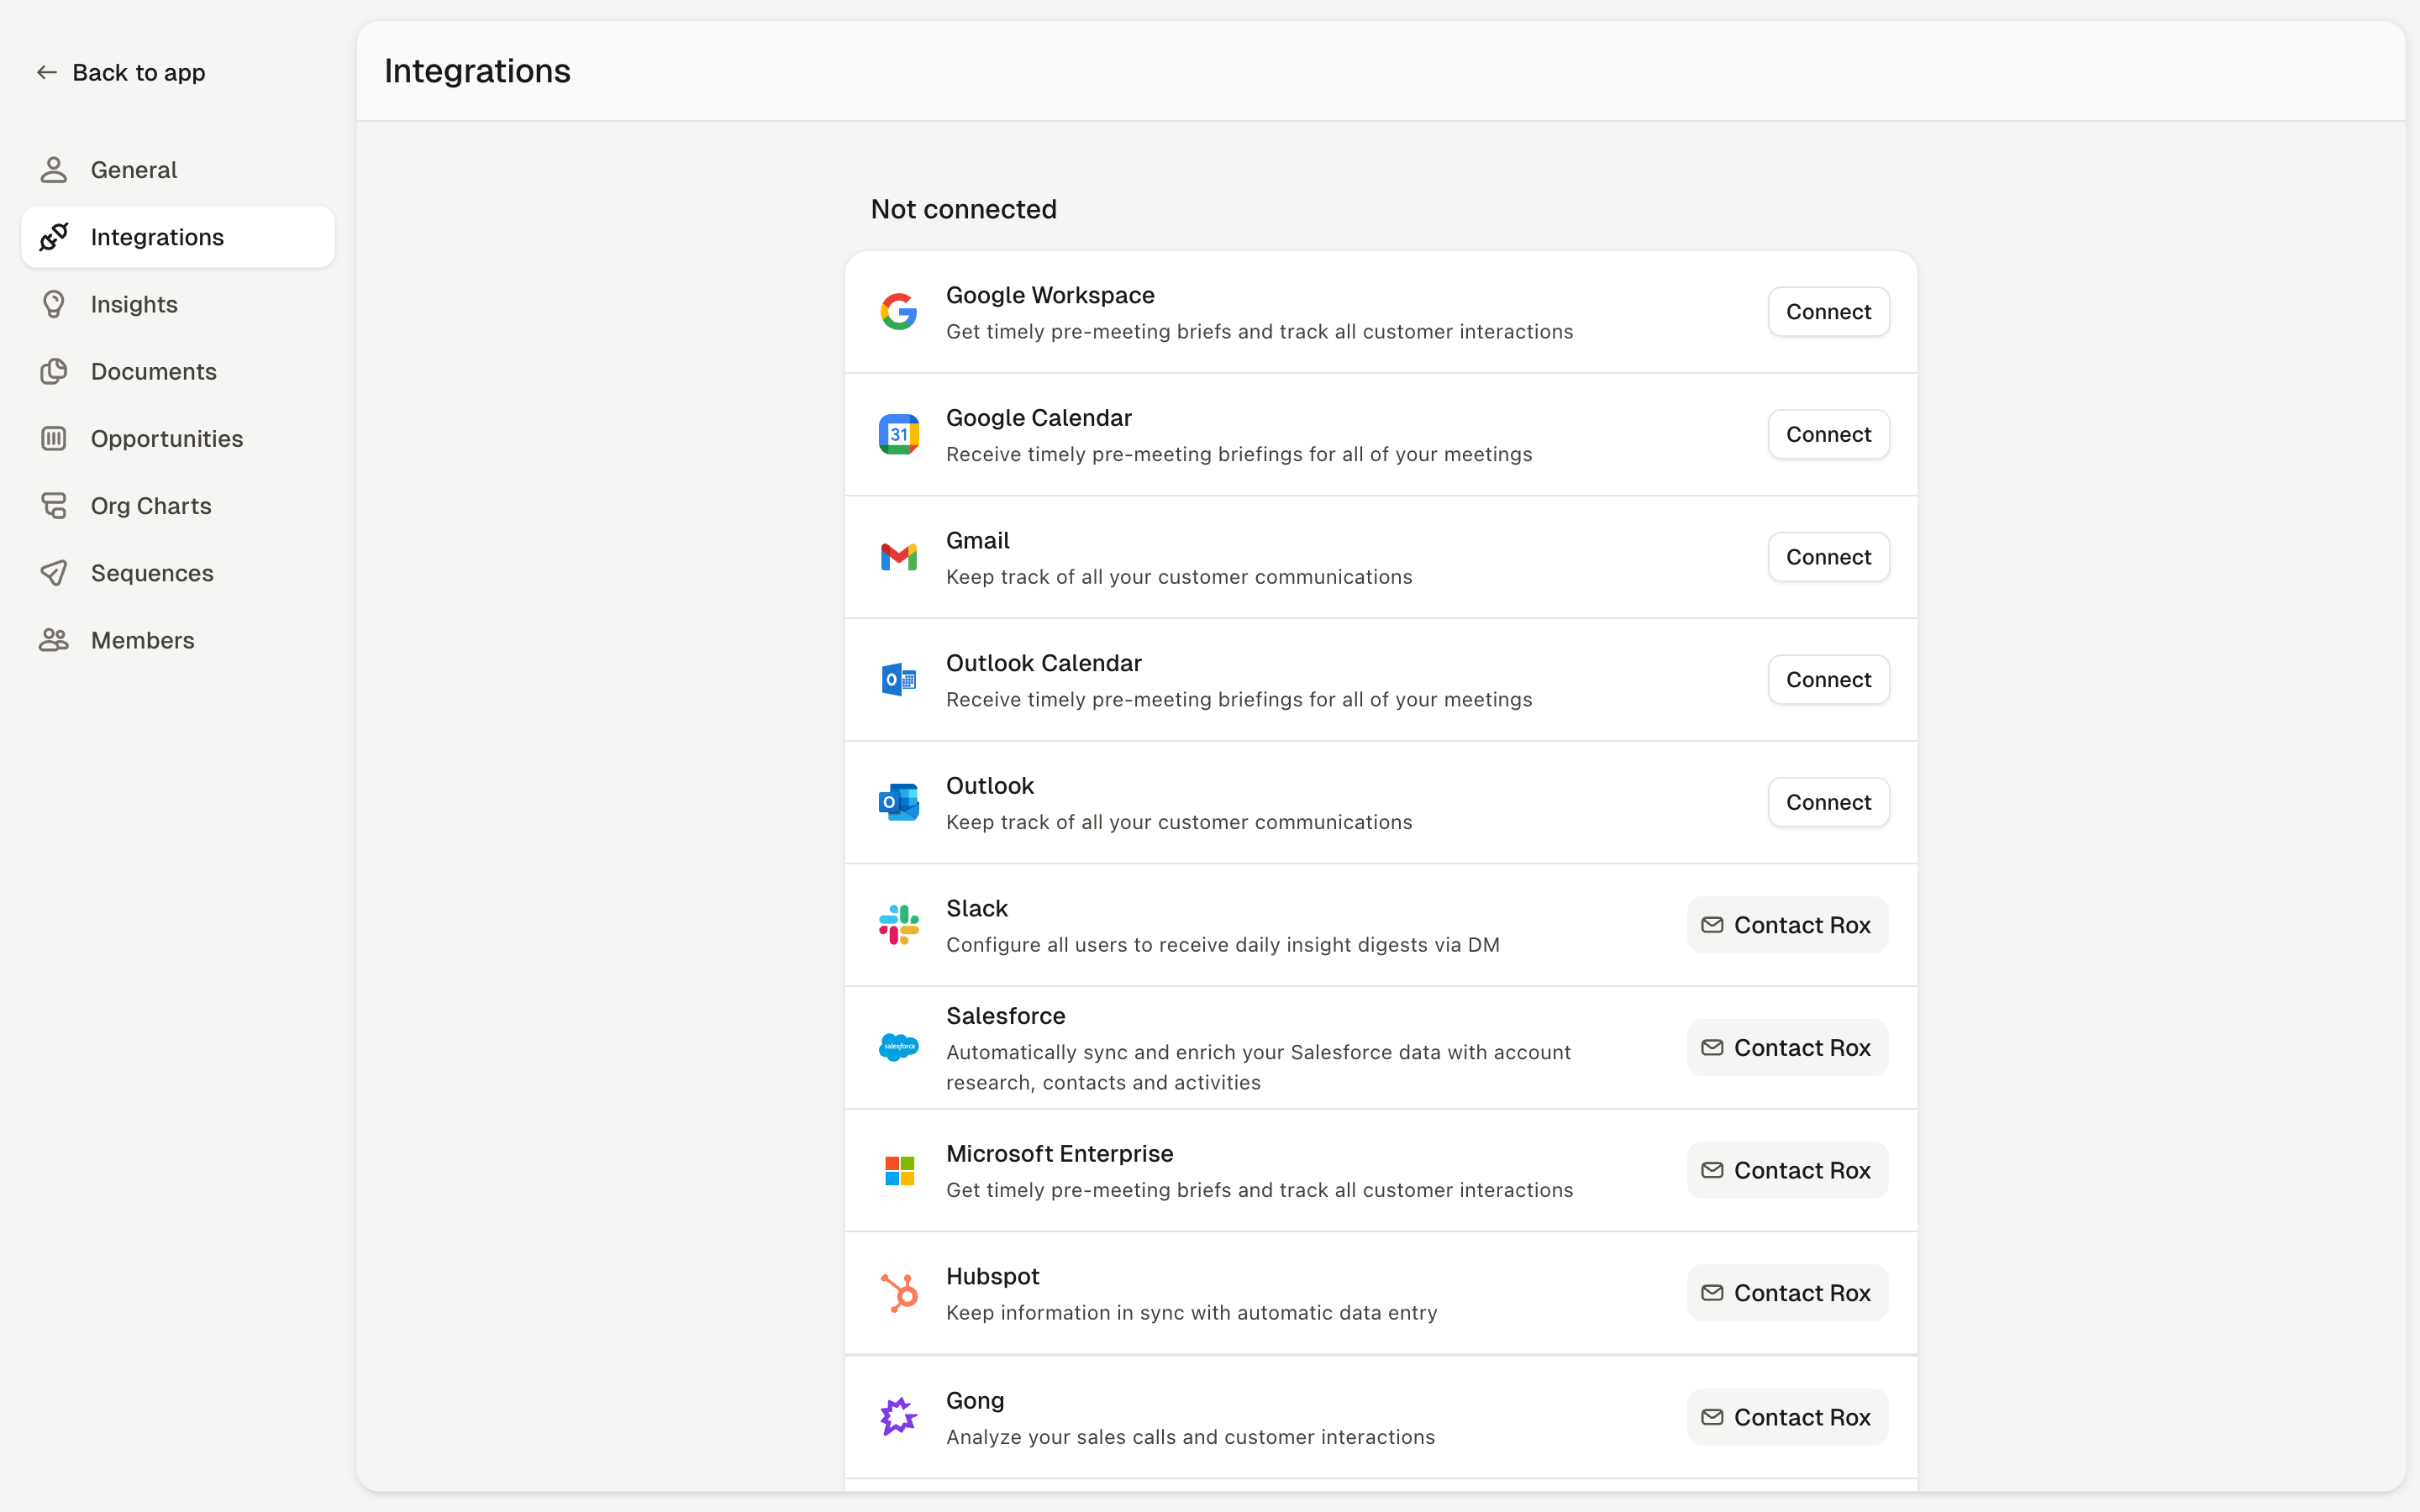Connect Google Workspace
Screen dimensions: 2420x1512
pyautogui.click(x=1828, y=312)
